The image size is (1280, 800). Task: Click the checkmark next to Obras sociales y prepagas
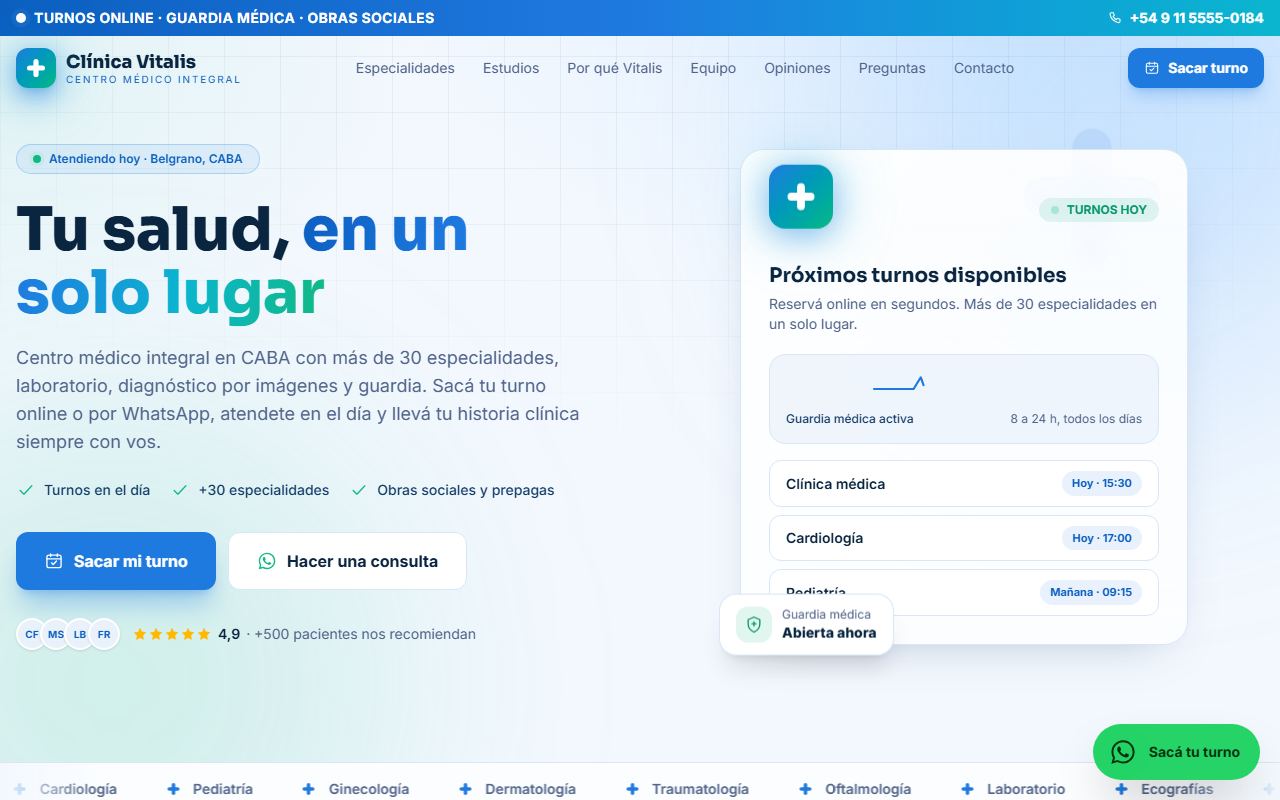359,490
